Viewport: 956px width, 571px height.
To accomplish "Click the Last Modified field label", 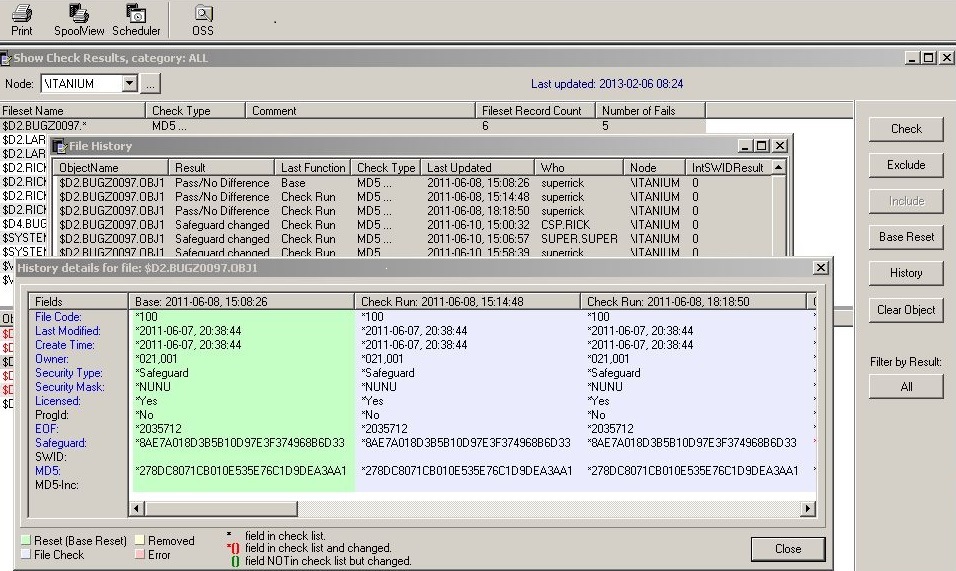I will (68, 331).
